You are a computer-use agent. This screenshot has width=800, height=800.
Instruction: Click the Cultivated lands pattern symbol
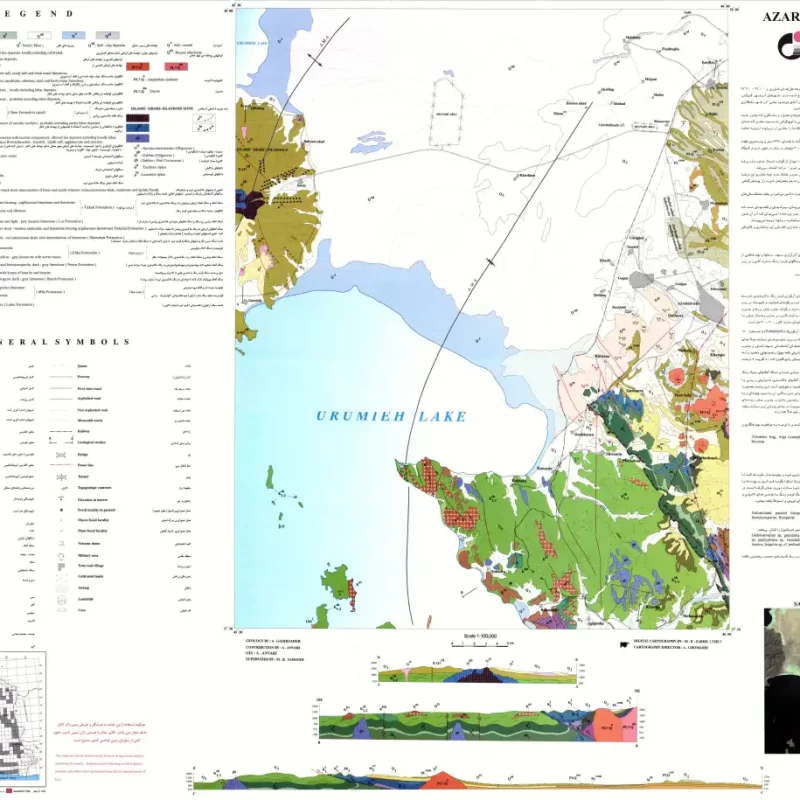[61, 577]
